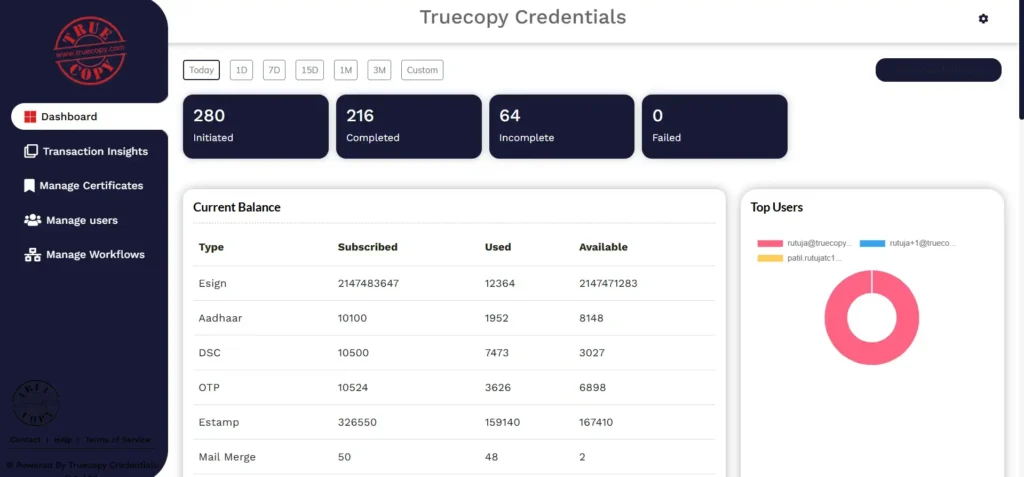Image resolution: width=1024 pixels, height=477 pixels.
Task: Select the 64 Incomplete stat card
Action: pyautogui.click(x=562, y=126)
